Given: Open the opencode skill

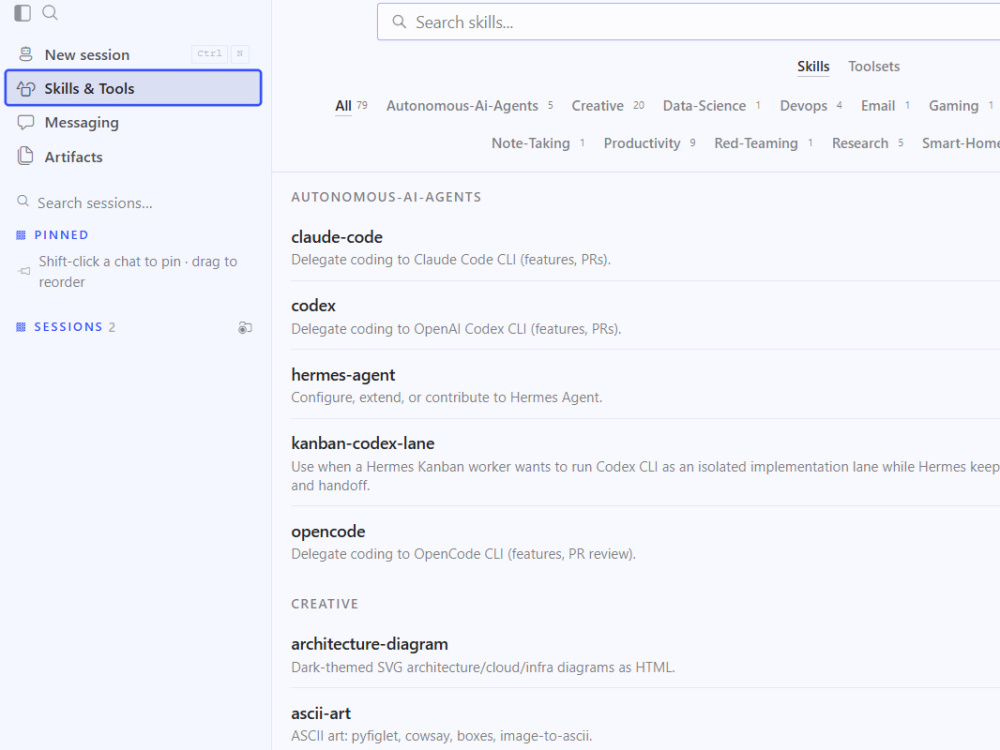Looking at the screenshot, I should pos(328,532).
